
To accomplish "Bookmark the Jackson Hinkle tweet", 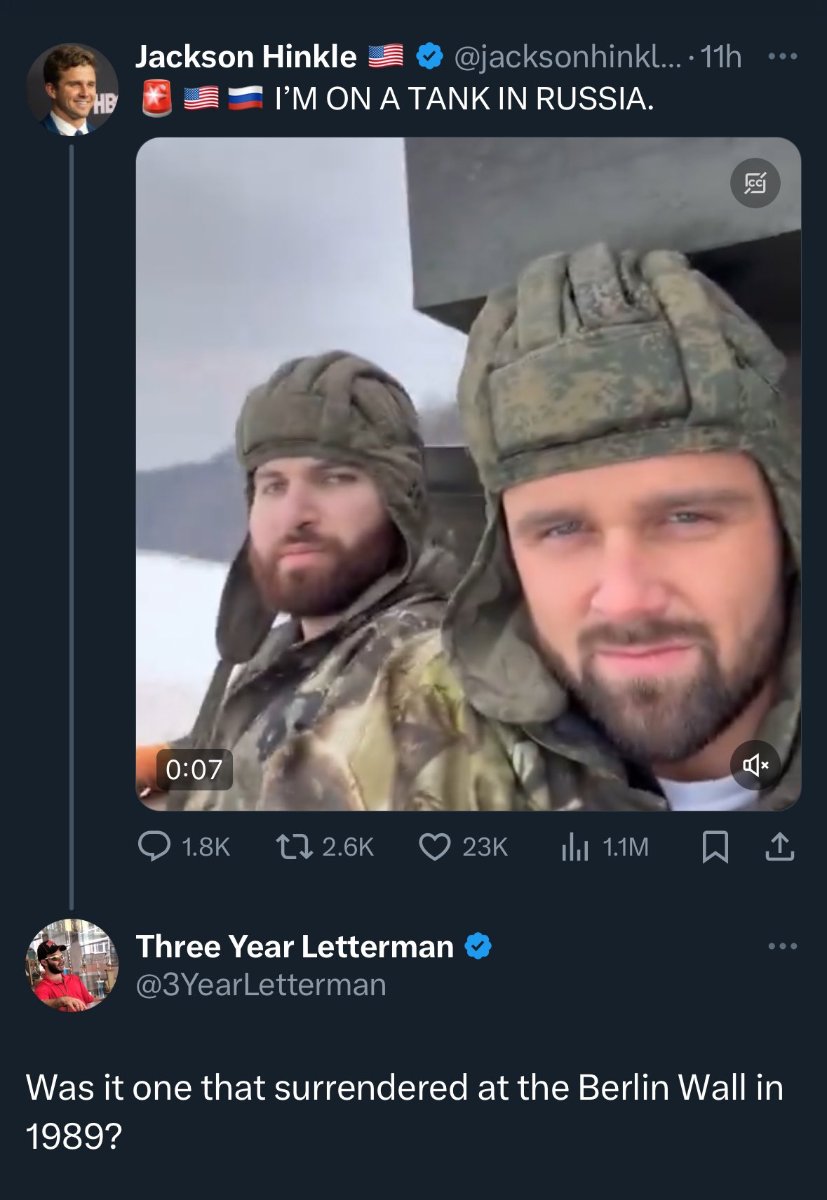I will 714,847.
